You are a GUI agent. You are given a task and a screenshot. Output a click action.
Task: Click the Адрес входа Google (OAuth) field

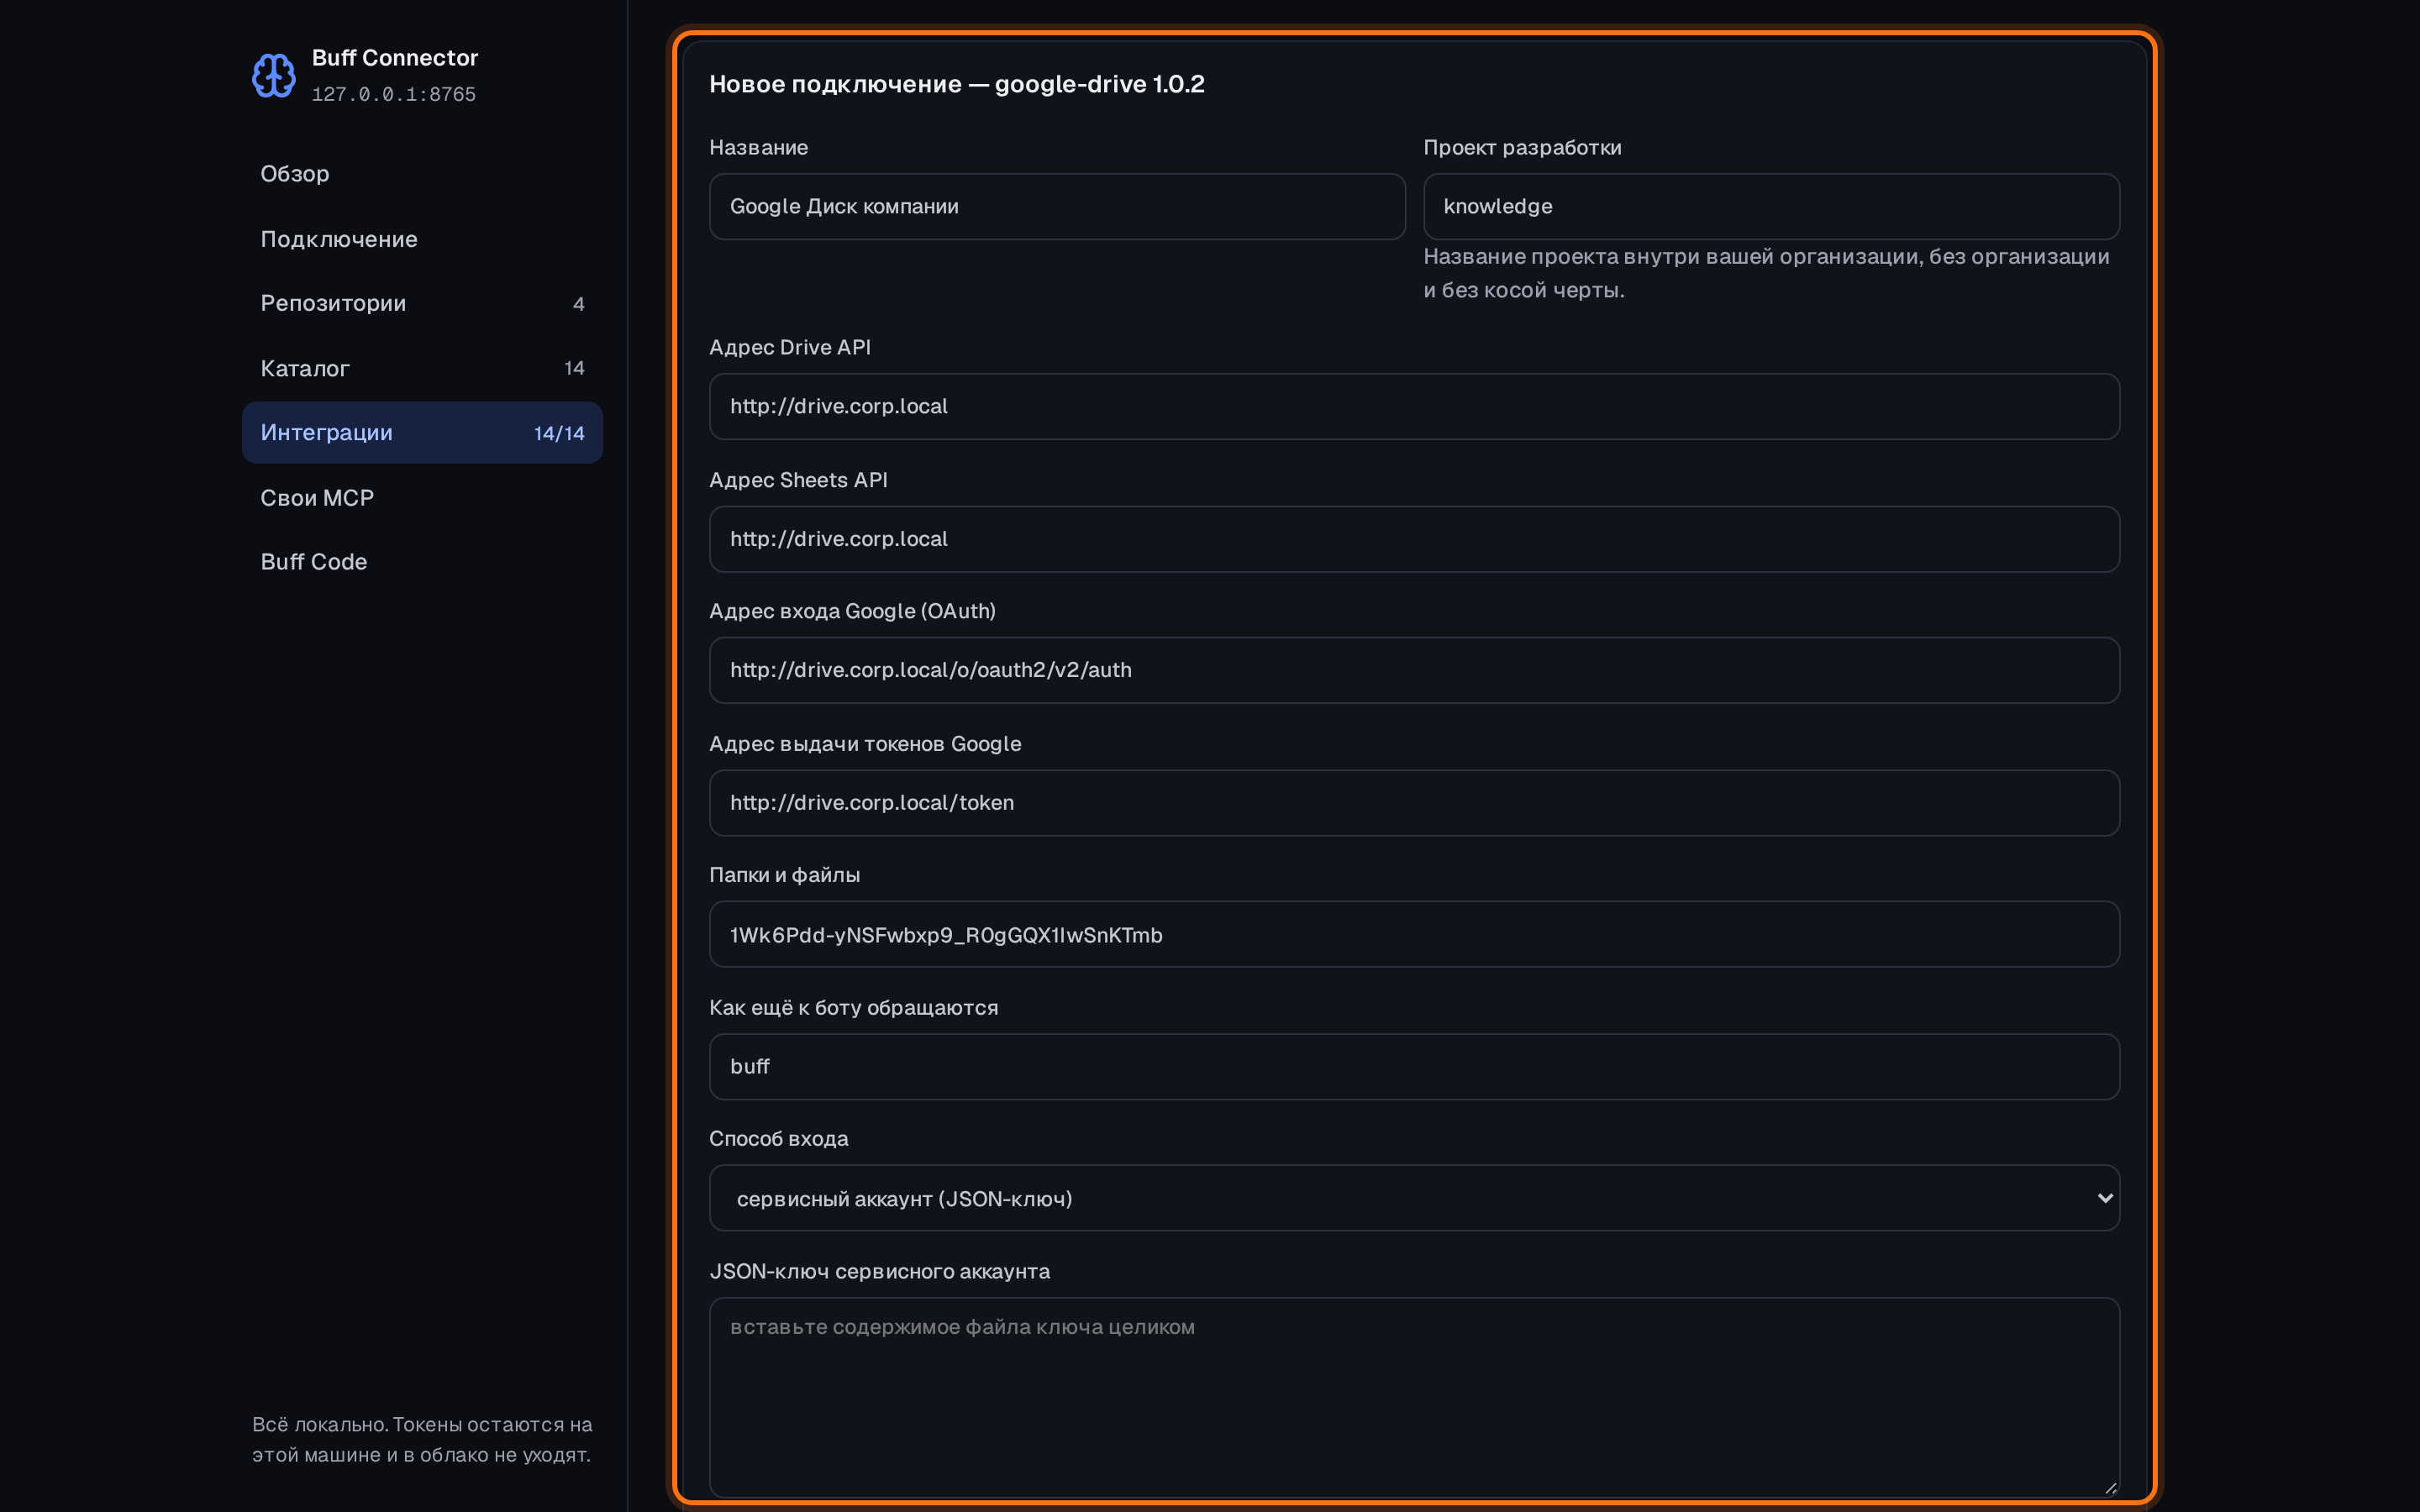pos(1414,670)
